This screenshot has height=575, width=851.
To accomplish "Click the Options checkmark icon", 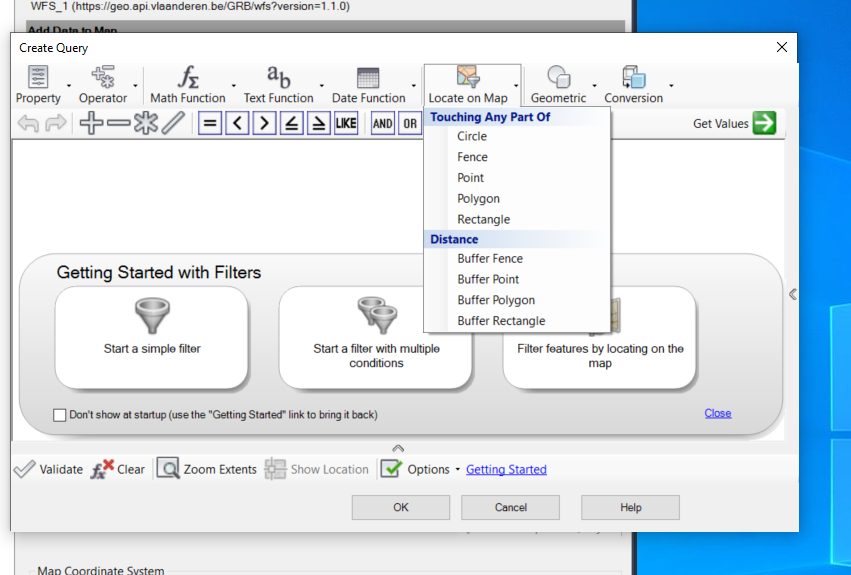I will pyautogui.click(x=391, y=469).
